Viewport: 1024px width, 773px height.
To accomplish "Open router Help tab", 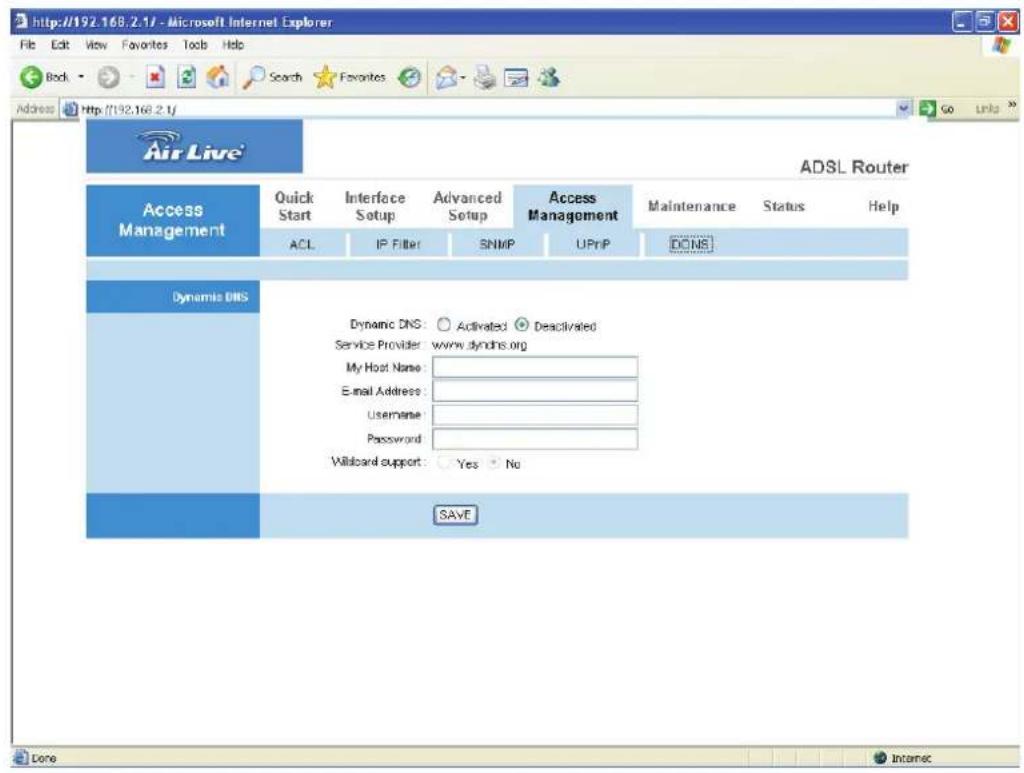I will point(883,206).
